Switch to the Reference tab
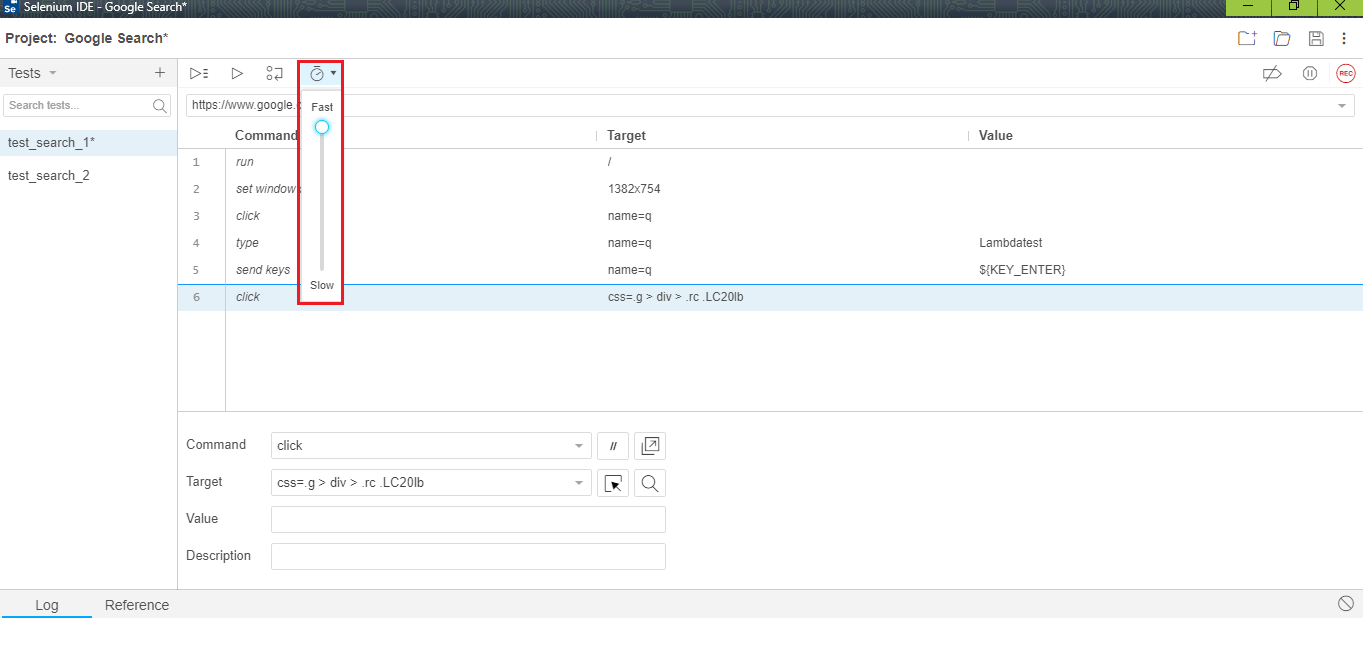The height and width of the screenshot is (651, 1363). click(137, 605)
